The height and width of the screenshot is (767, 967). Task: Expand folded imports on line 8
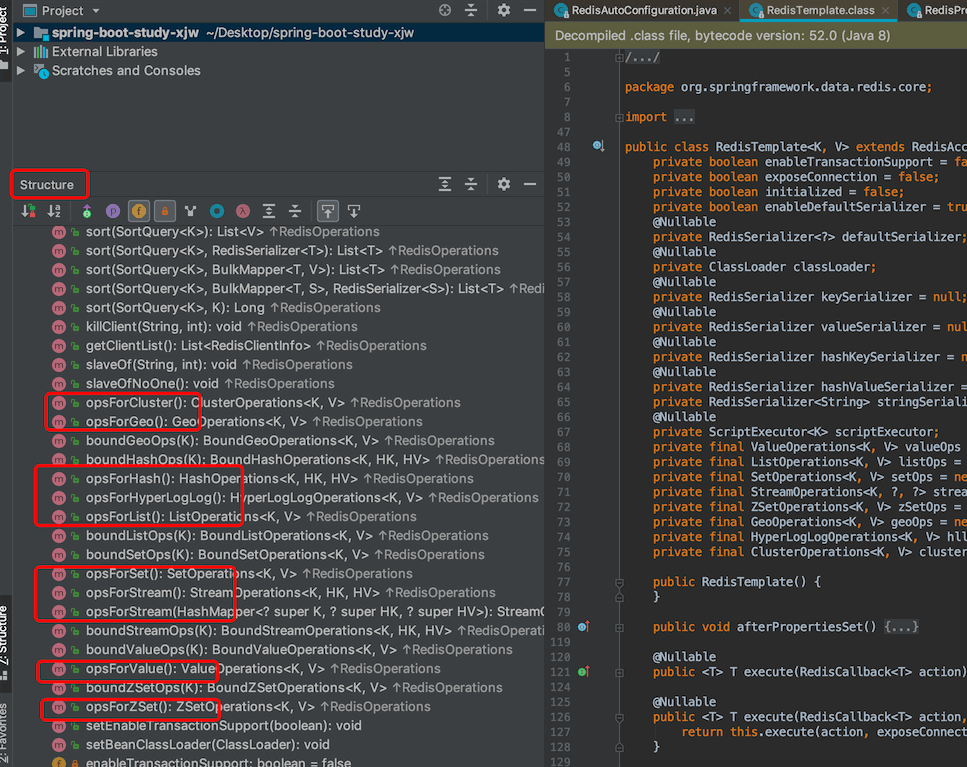[x=619, y=117]
